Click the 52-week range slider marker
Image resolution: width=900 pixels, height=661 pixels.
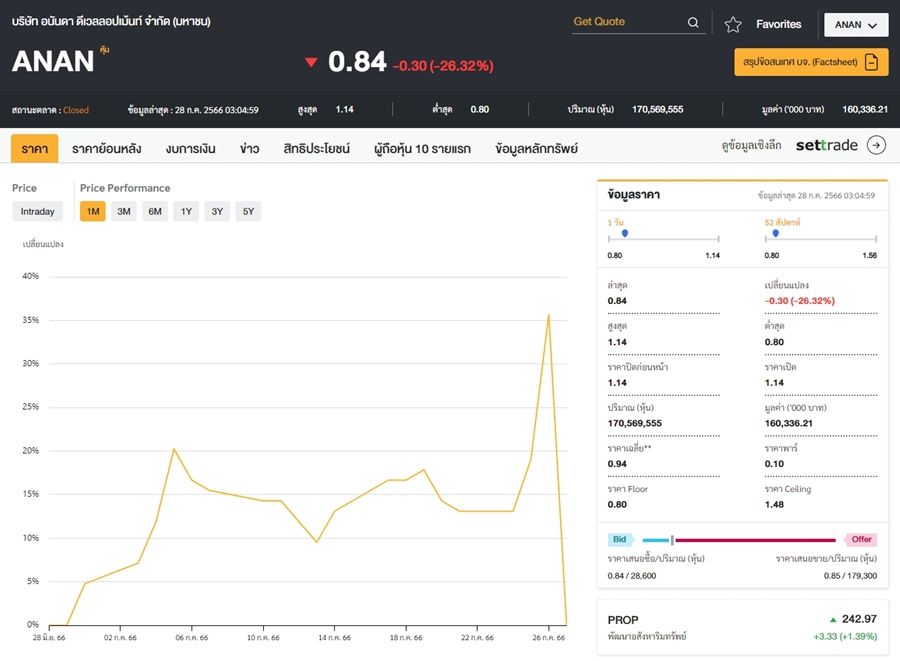775,233
